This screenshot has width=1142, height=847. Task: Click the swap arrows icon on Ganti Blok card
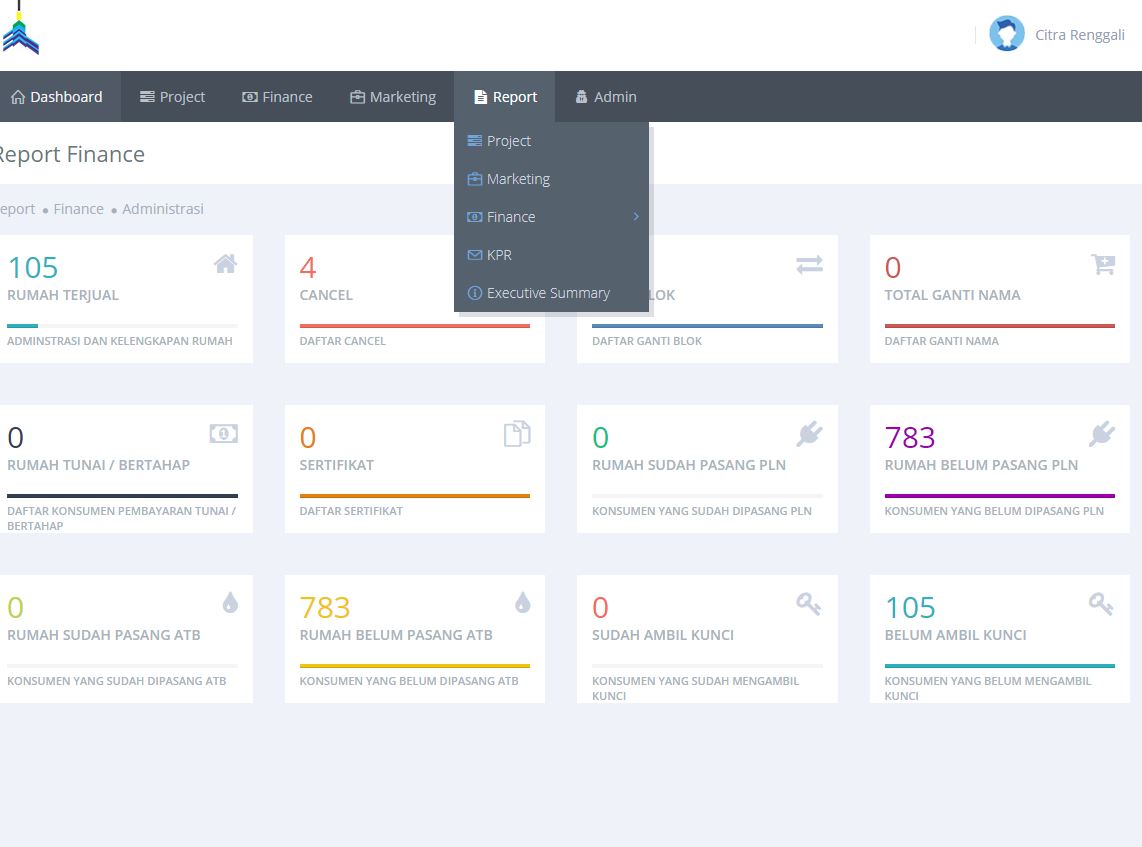click(809, 264)
